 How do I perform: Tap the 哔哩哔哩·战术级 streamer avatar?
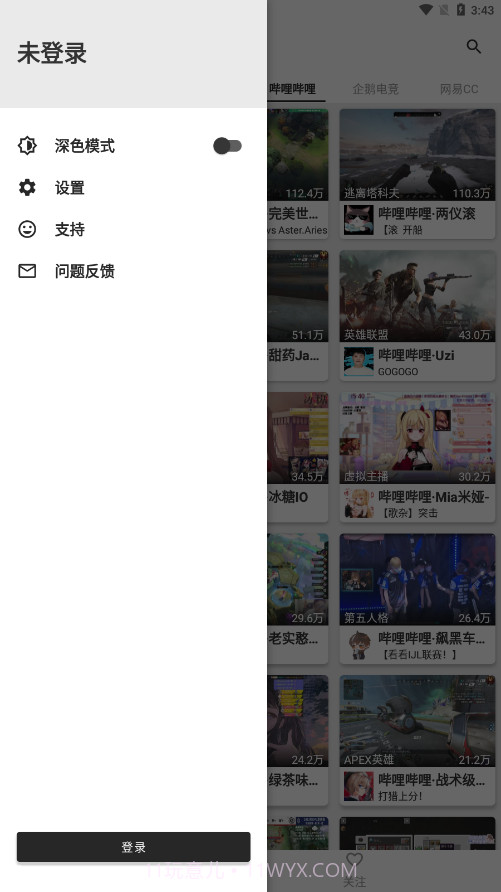(359, 787)
